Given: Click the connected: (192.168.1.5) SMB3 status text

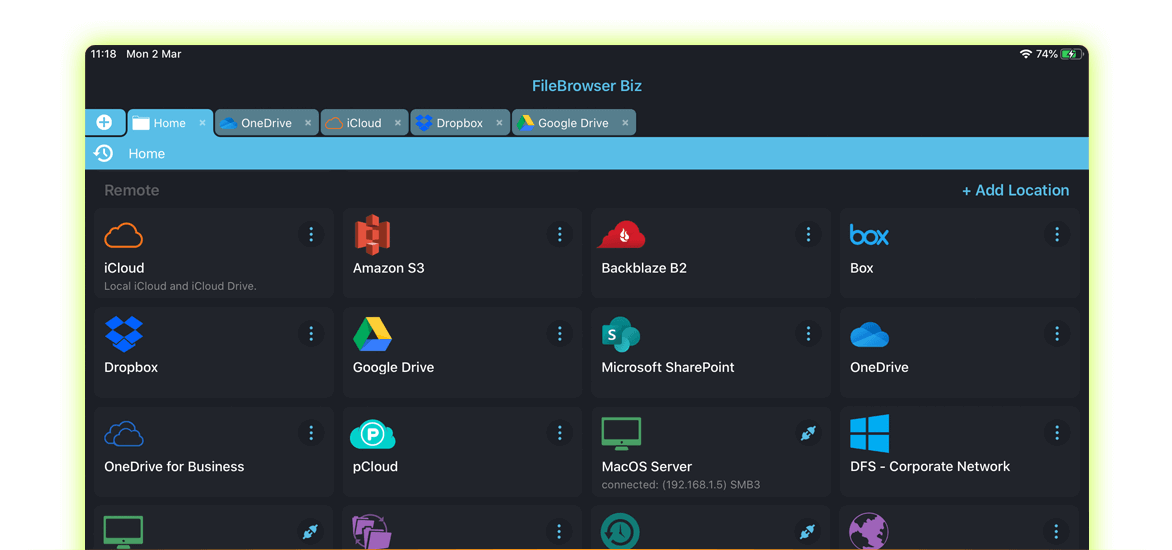Looking at the screenshot, I should pyautogui.click(x=681, y=485).
